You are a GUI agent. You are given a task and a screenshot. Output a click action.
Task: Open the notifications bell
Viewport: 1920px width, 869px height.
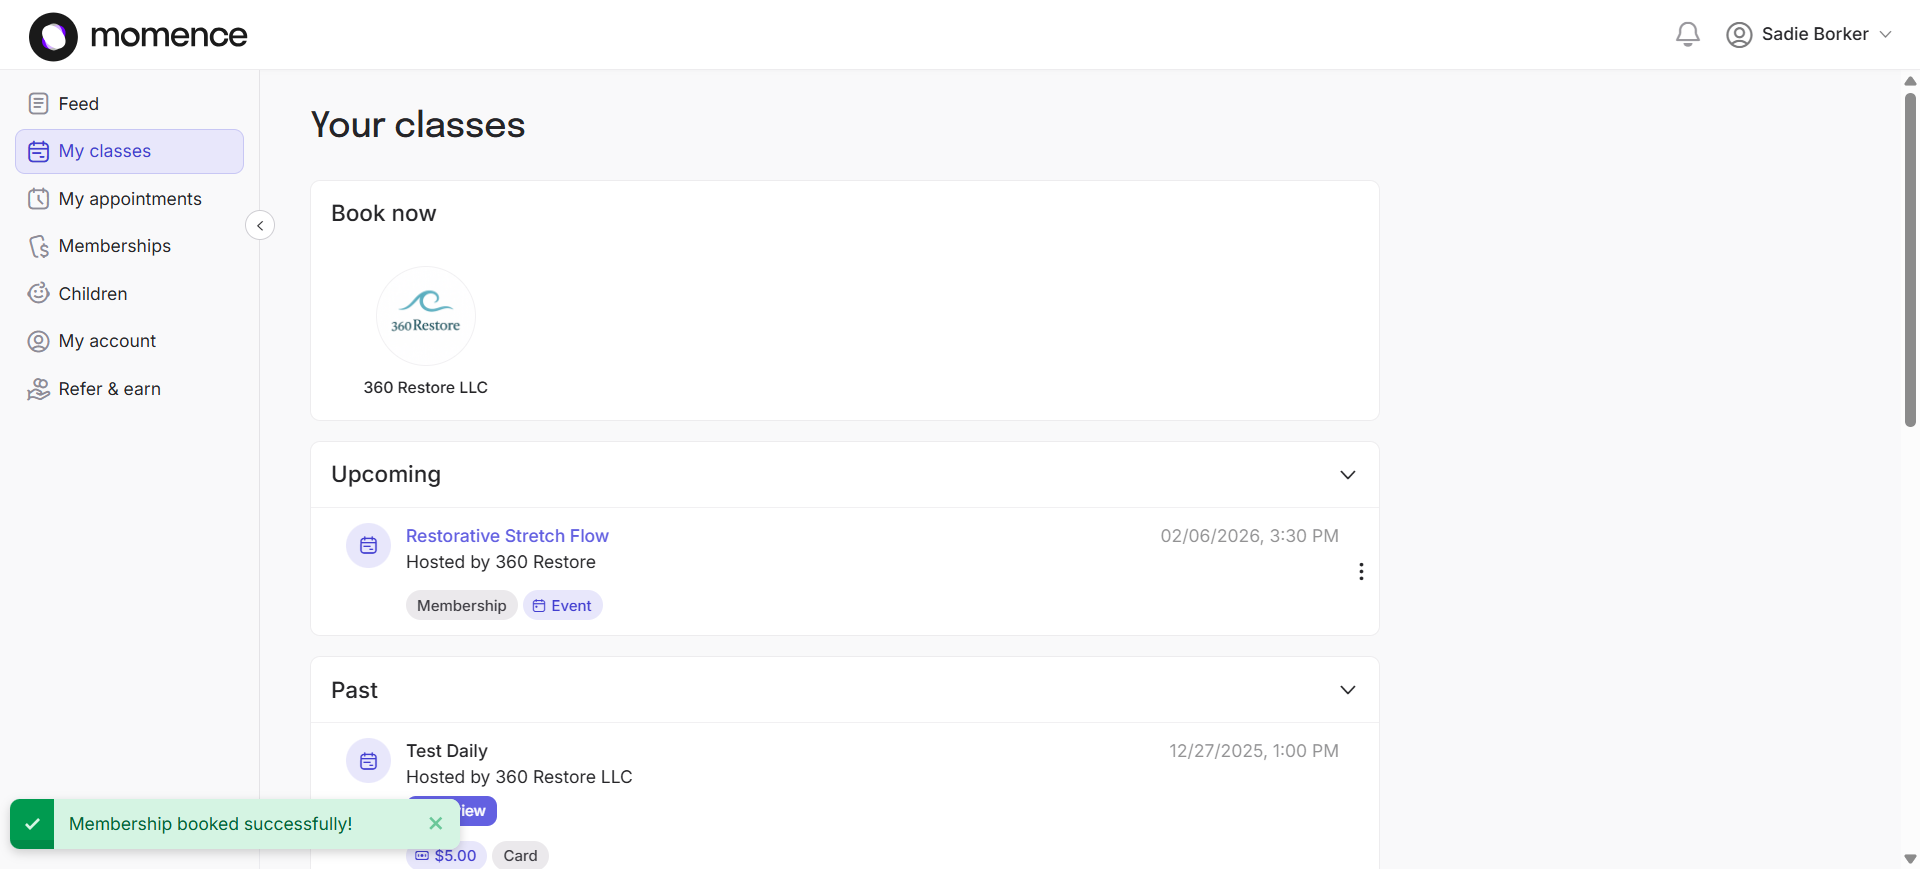(x=1687, y=34)
